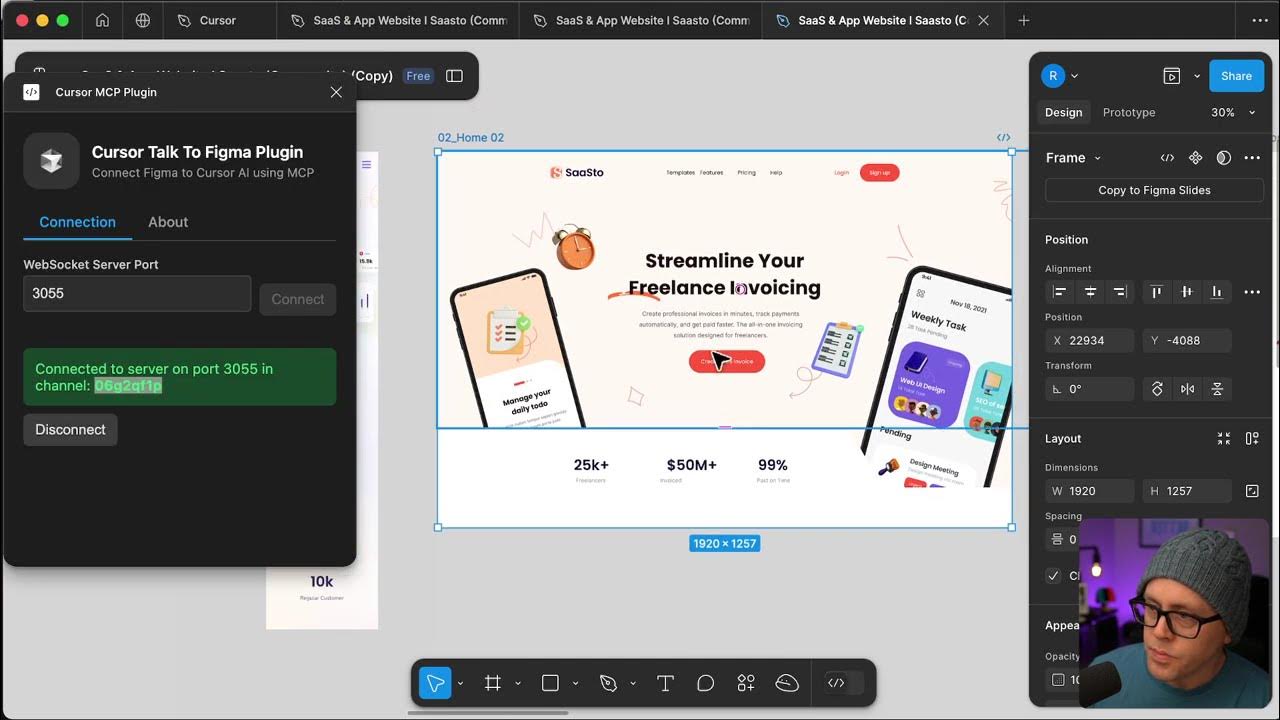Select the Frame tool
1280x720 pixels.
pos(491,682)
